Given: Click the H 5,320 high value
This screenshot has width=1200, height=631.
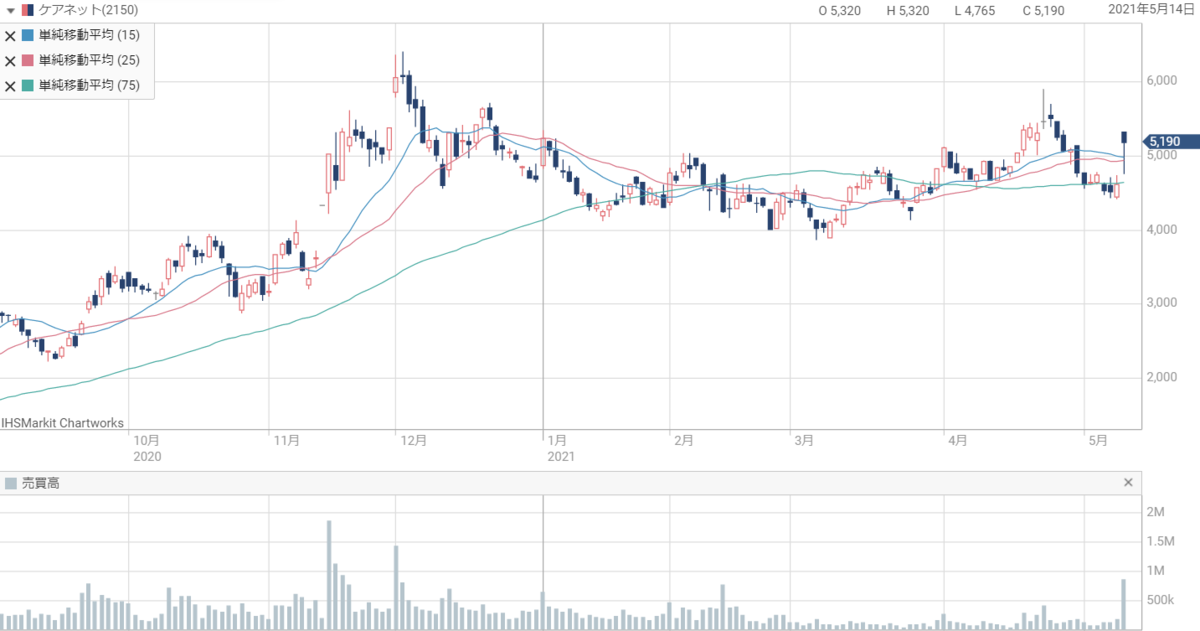Looking at the screenshot, I should (x=908, y=11).
